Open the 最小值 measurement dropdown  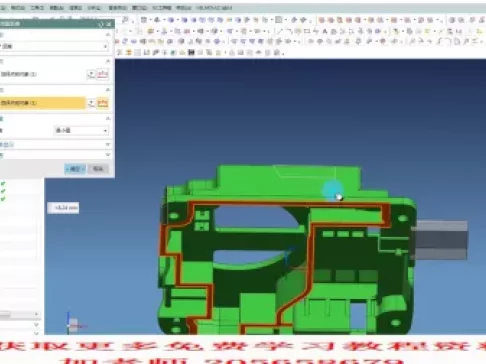pos(81,131)
